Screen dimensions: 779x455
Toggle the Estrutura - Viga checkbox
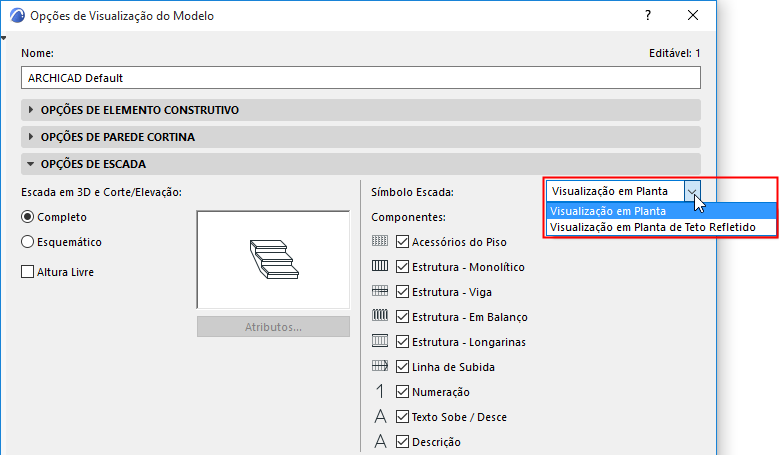click(402, 292)
